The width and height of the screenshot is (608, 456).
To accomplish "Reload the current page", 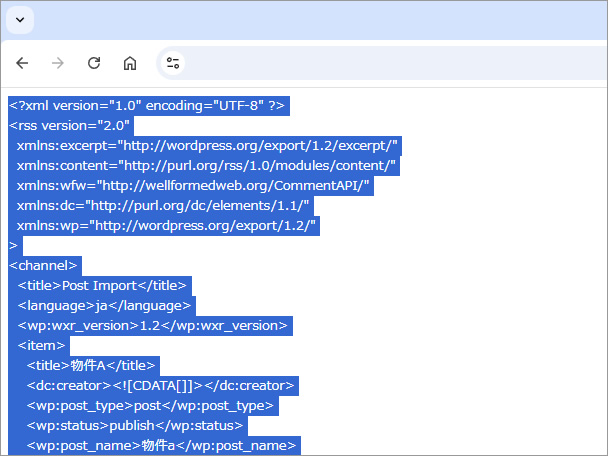I will click(x=94, y=63).
